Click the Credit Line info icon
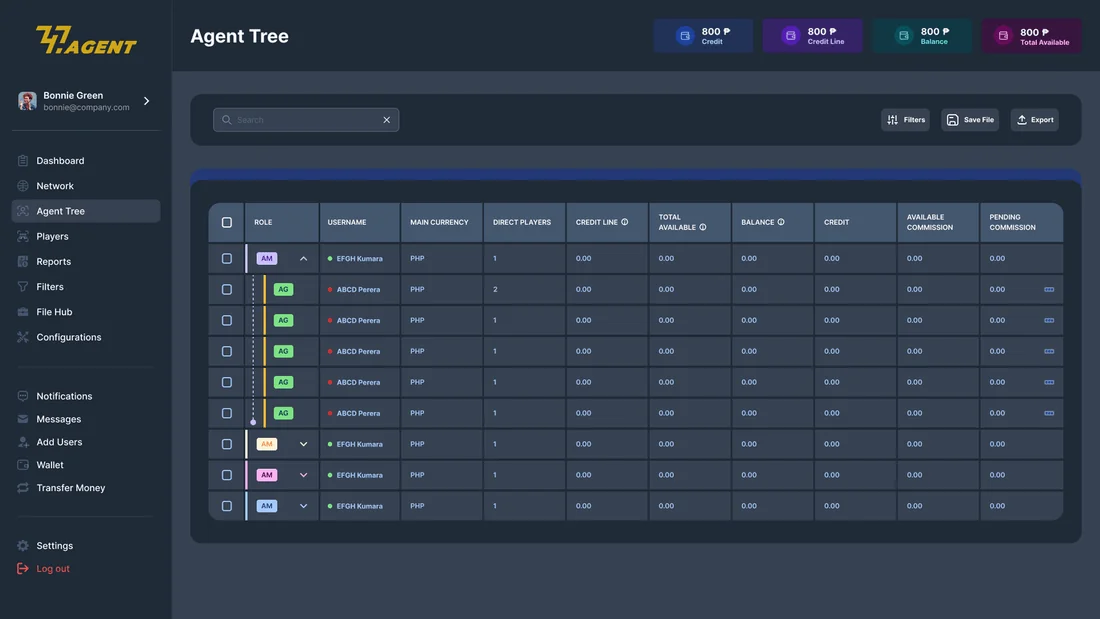The width and height of the screenshot is (1100, 619). pos(624,222)
